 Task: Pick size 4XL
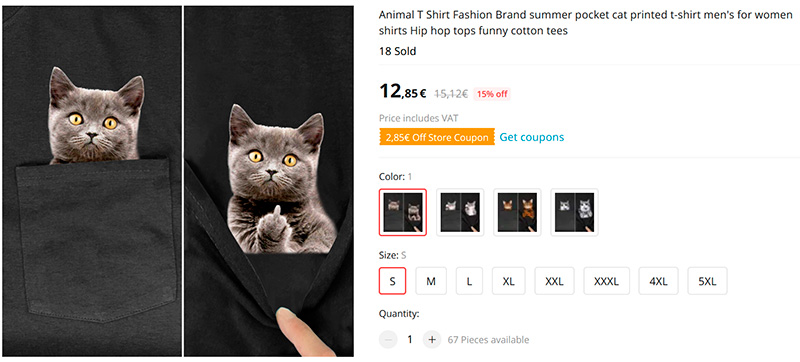coord(658,281)
